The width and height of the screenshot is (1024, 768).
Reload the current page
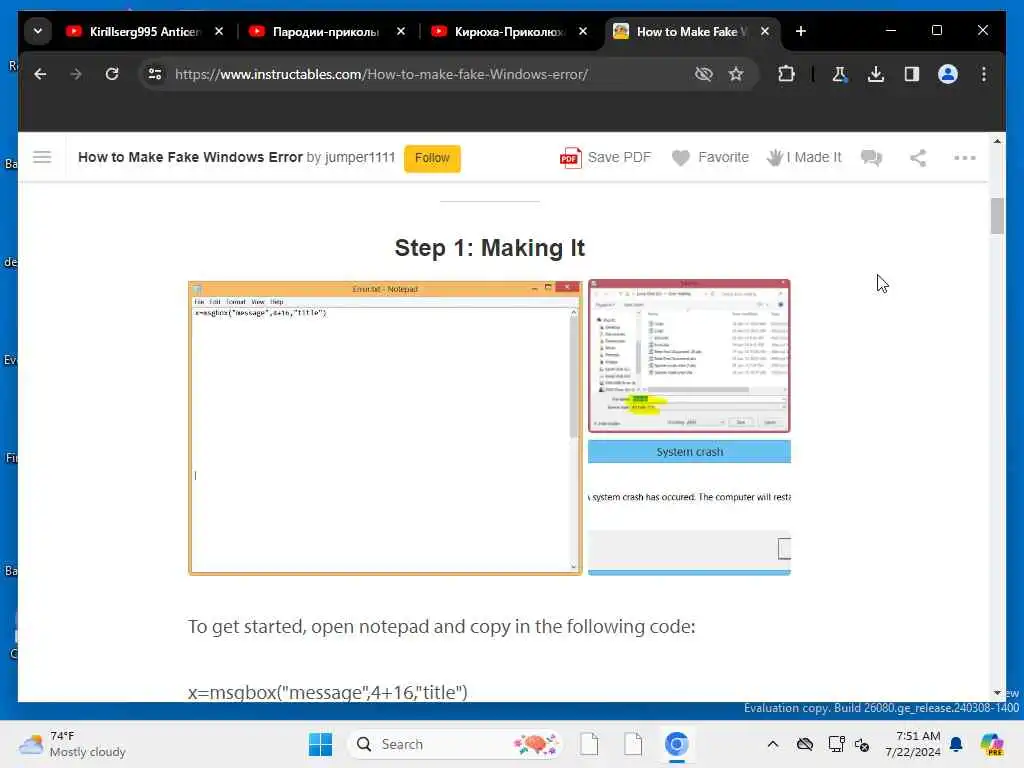tap(112, 74)
